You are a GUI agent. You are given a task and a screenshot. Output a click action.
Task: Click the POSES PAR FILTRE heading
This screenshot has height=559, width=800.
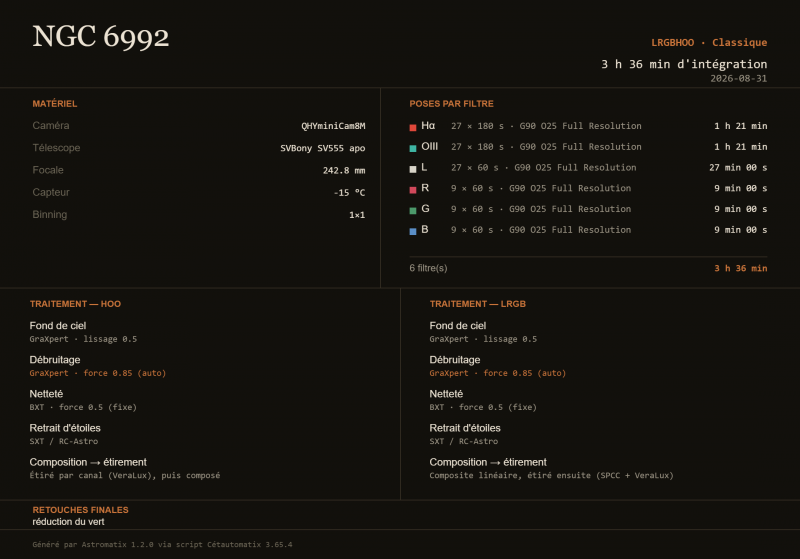click(x=452, y=104)
